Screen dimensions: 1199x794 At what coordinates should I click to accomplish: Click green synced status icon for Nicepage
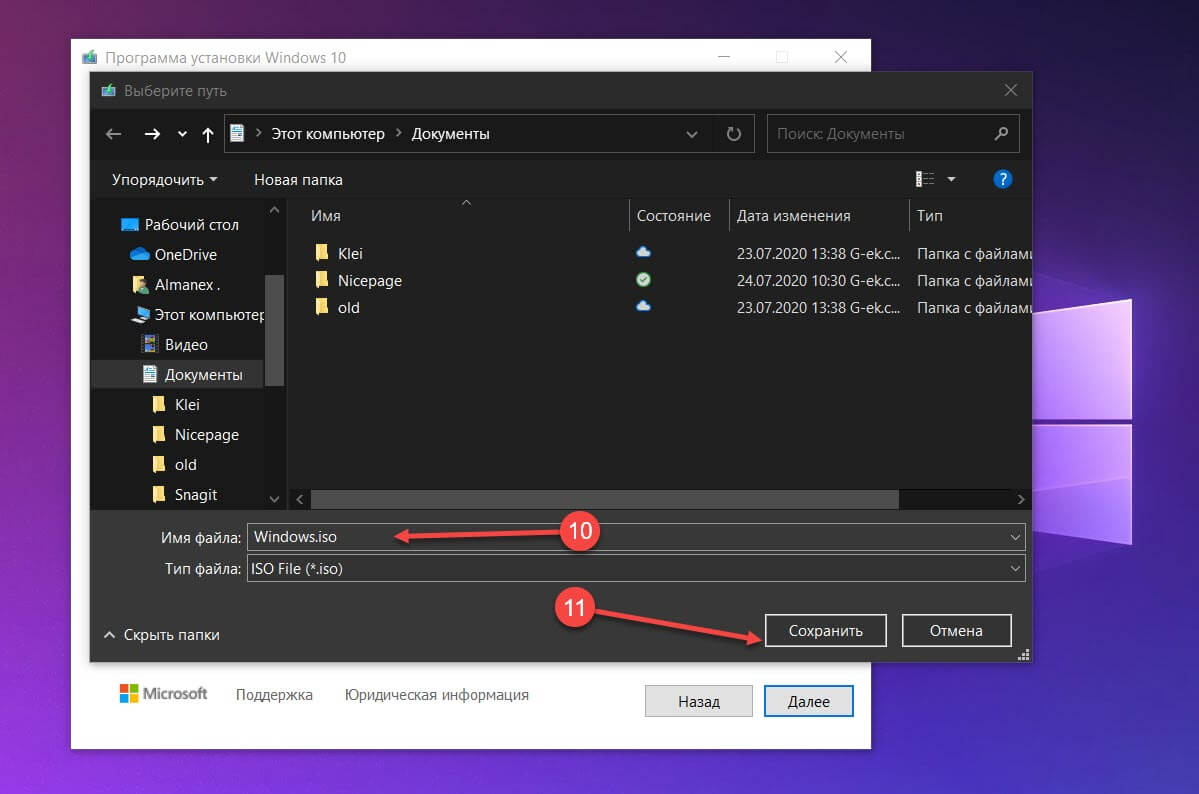click(x=643, y=279)
